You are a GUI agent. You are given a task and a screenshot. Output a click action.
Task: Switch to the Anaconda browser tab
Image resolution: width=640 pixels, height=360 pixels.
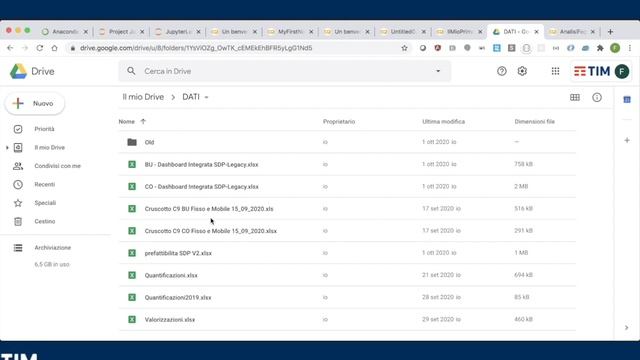click(x=64, y=31)
